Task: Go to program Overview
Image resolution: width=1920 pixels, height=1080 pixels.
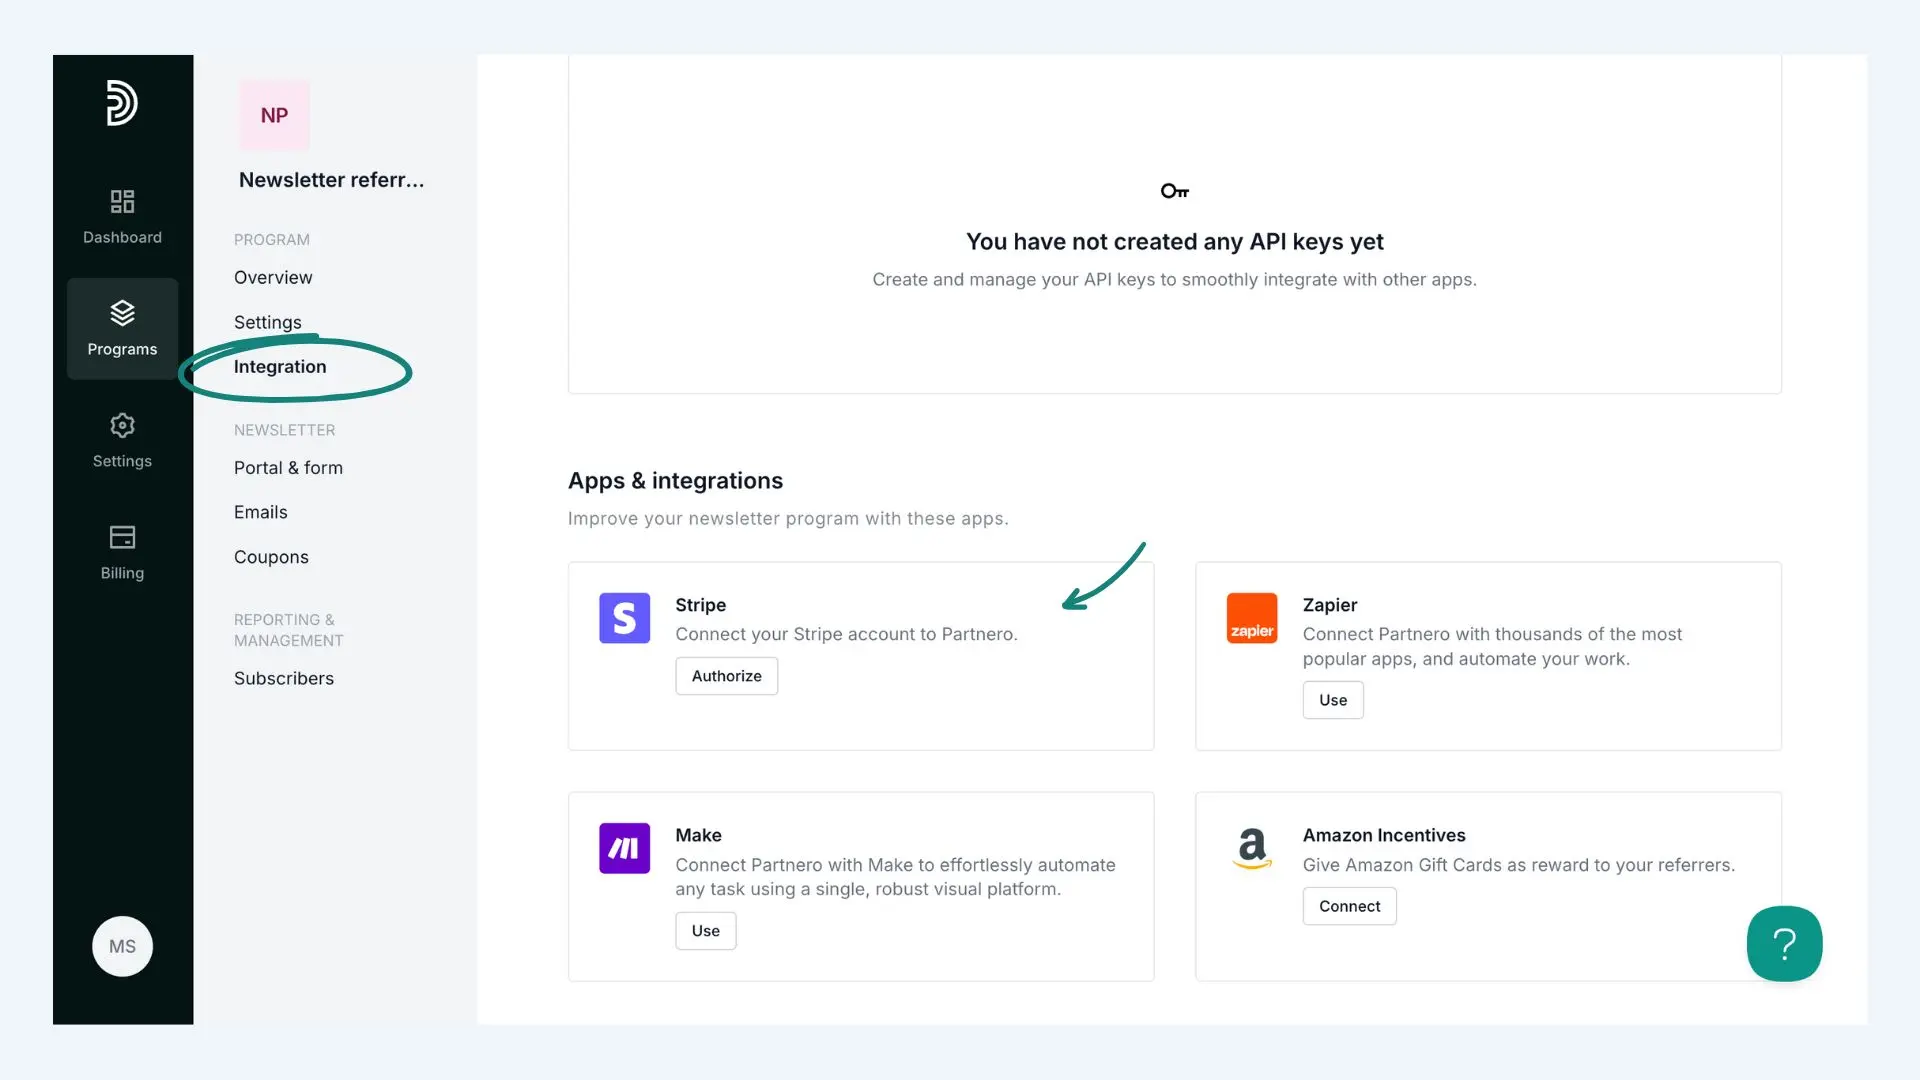Action: pos(273,277)
